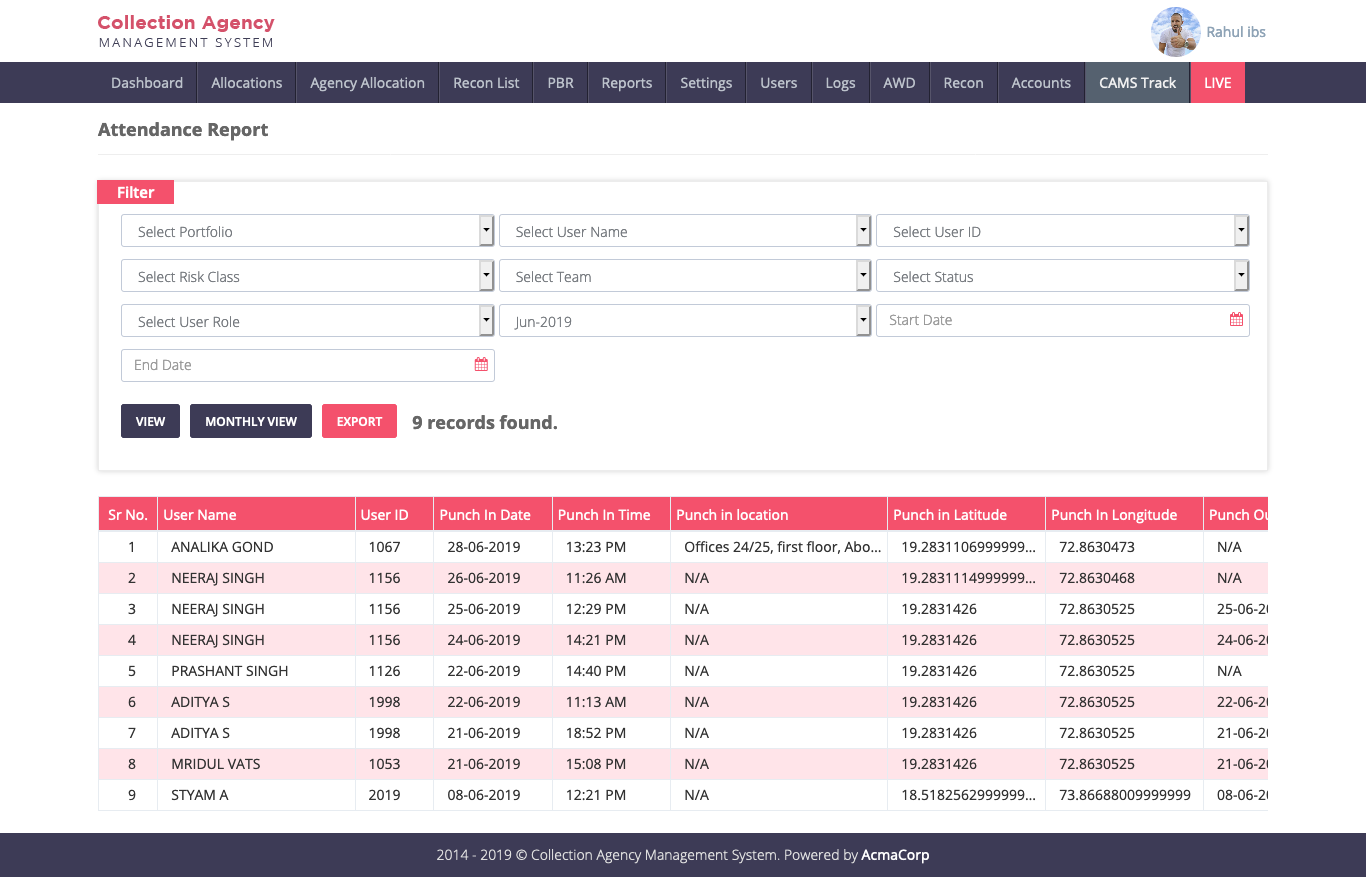Change the Jun-2019 month dropdown
Viewport: 1366px width, 877px height.
tap(685, 321)
